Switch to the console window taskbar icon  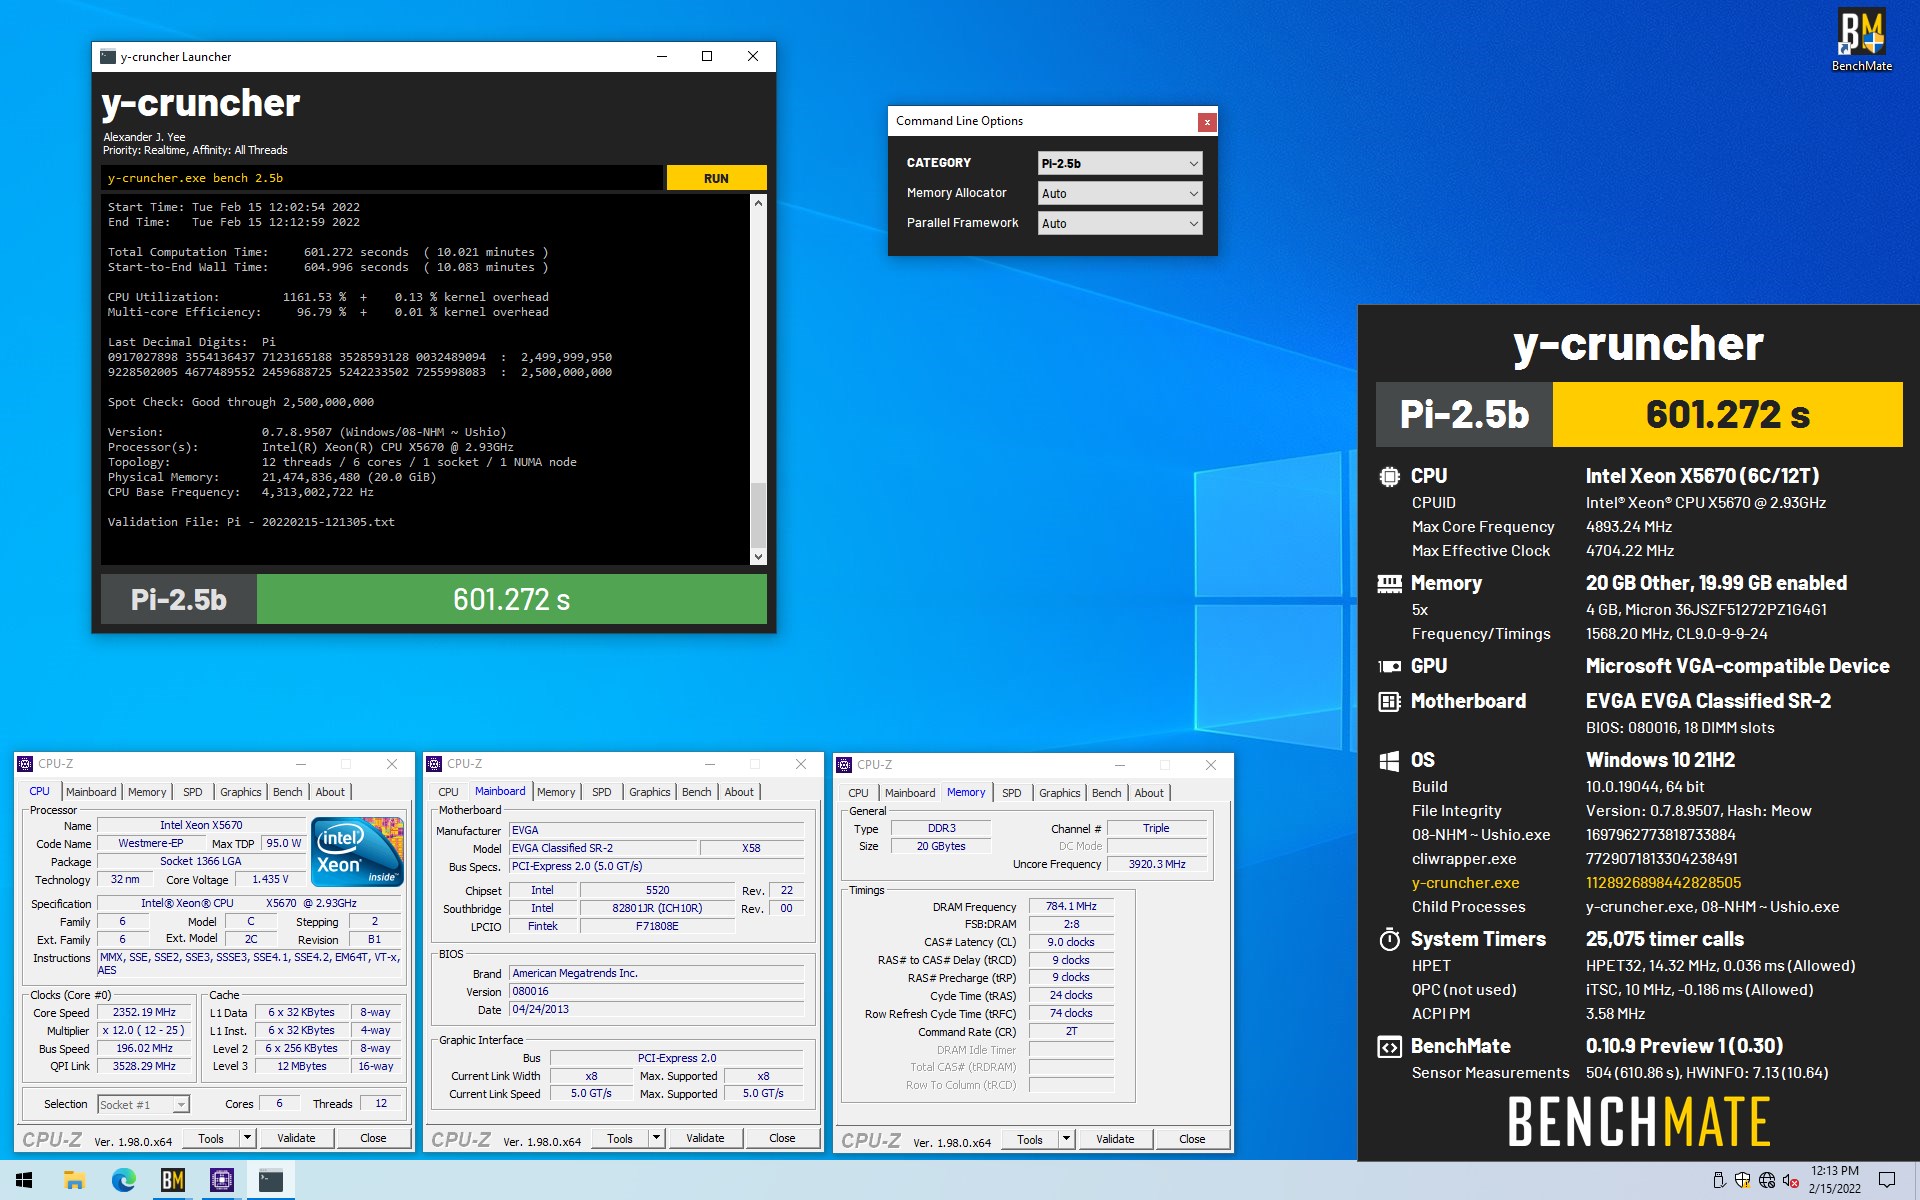pyautogui.click(x=270, y=1180)
